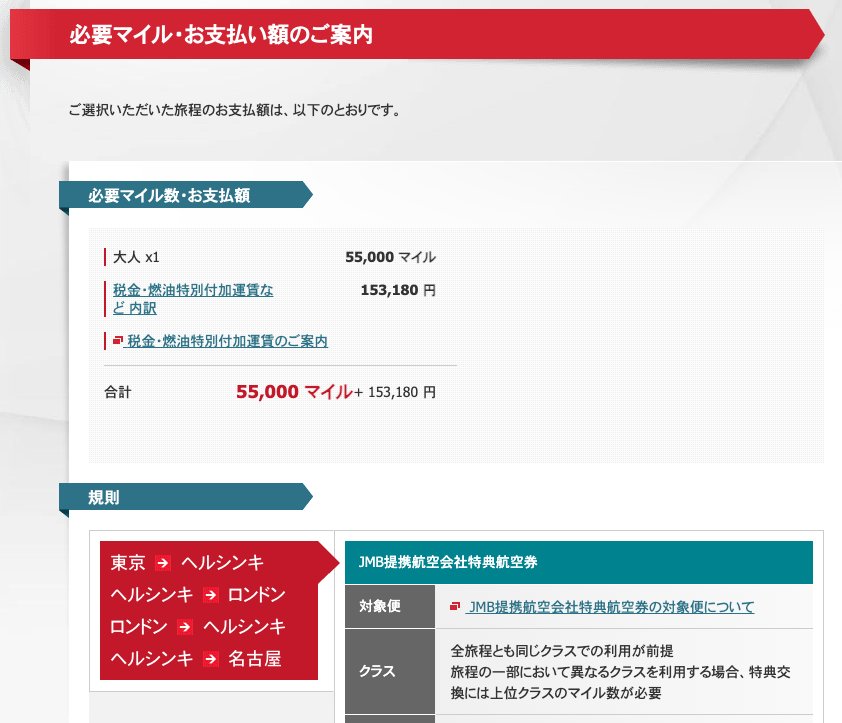Click 東京 in the itinerary panel
842x723 pixels.
(128, 563)
